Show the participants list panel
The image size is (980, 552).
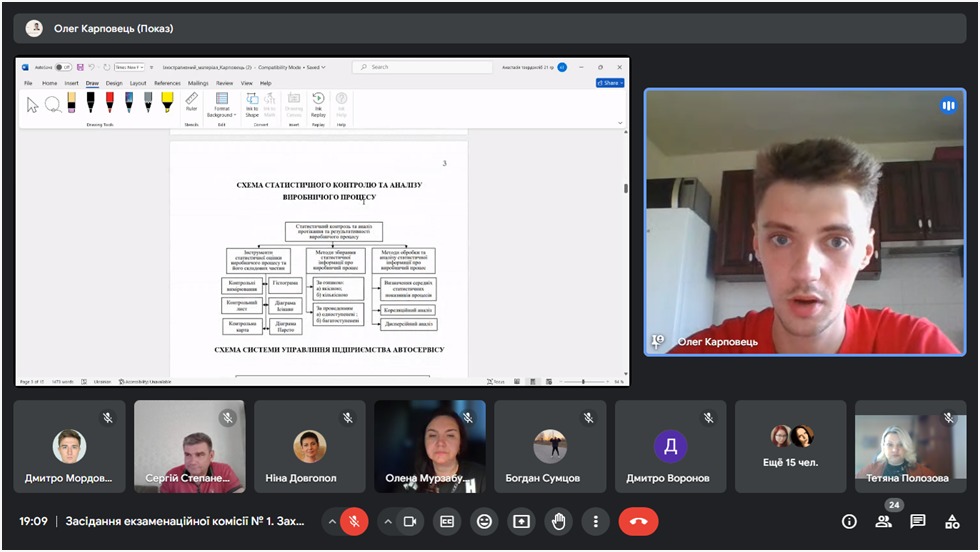tap(883, 521)
